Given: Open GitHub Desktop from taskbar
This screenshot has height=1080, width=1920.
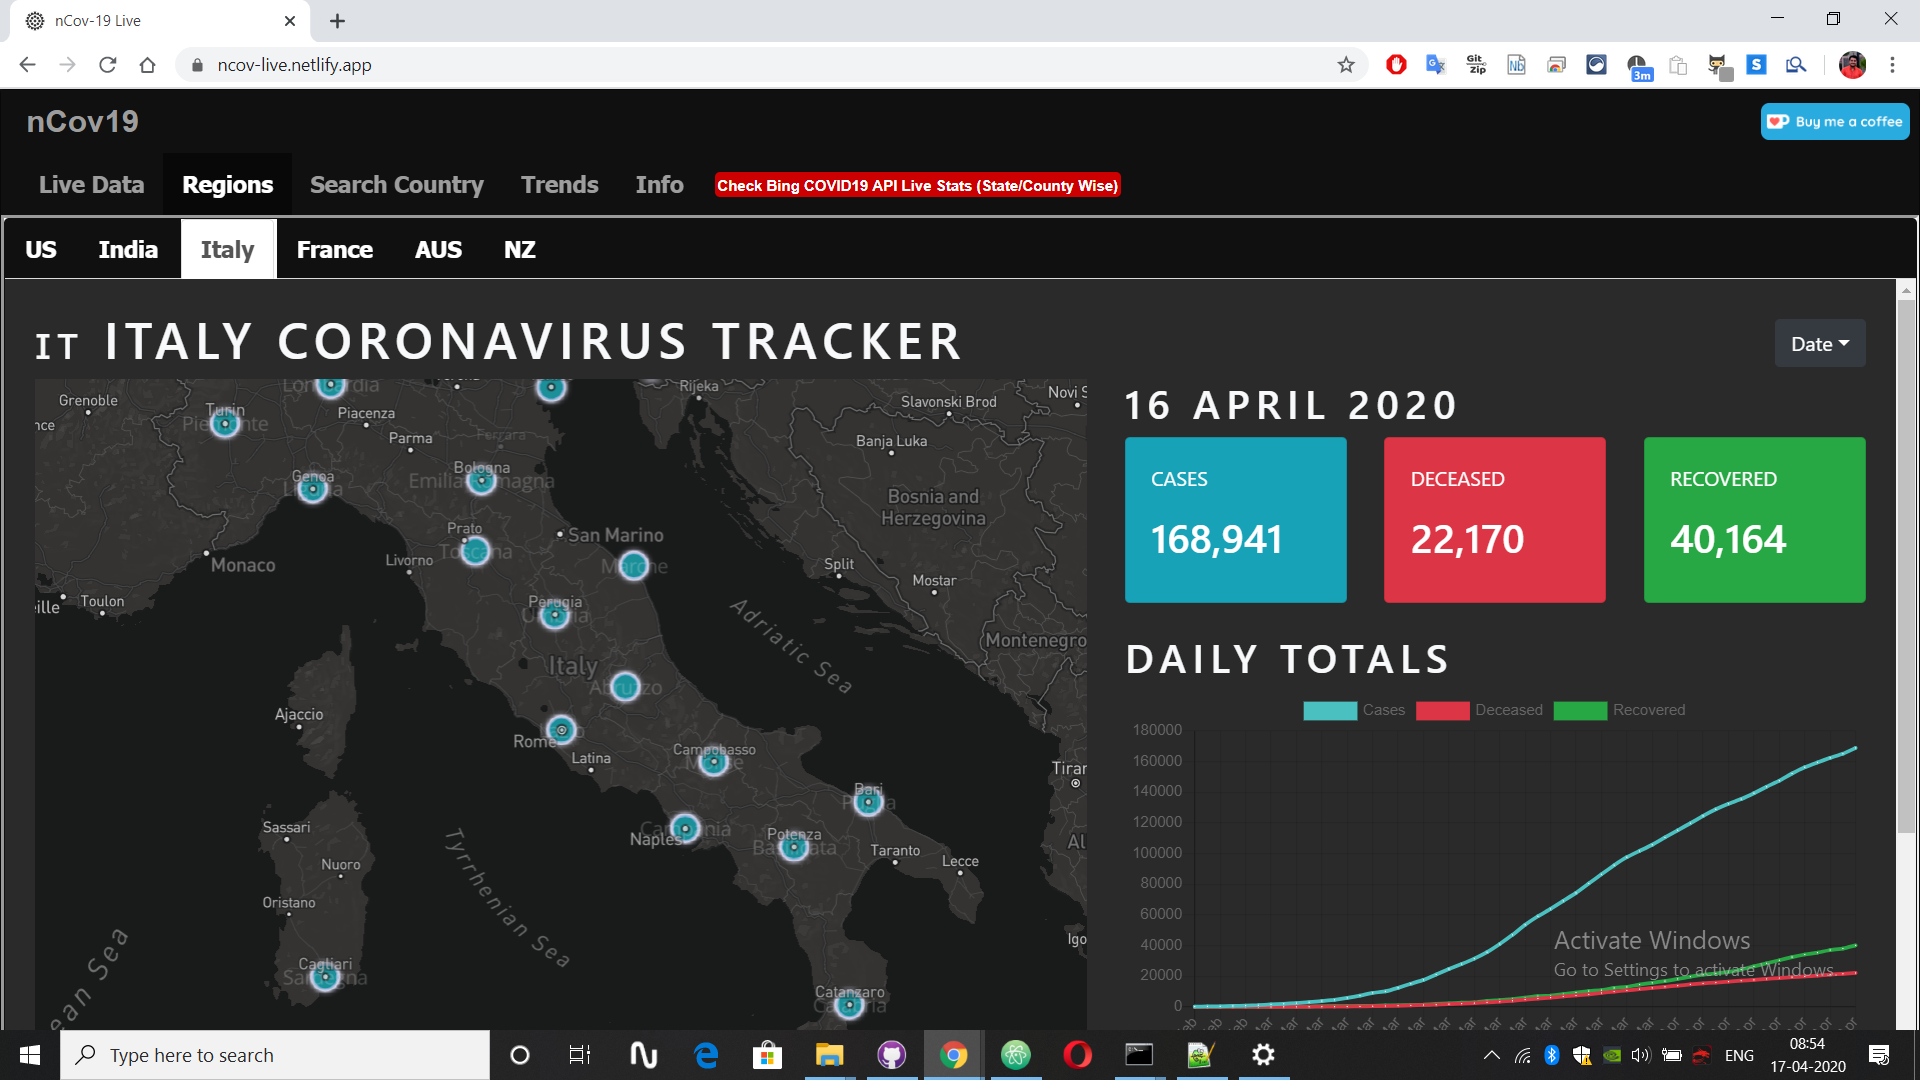Looking at the screenshot, I should (891, 1055).
